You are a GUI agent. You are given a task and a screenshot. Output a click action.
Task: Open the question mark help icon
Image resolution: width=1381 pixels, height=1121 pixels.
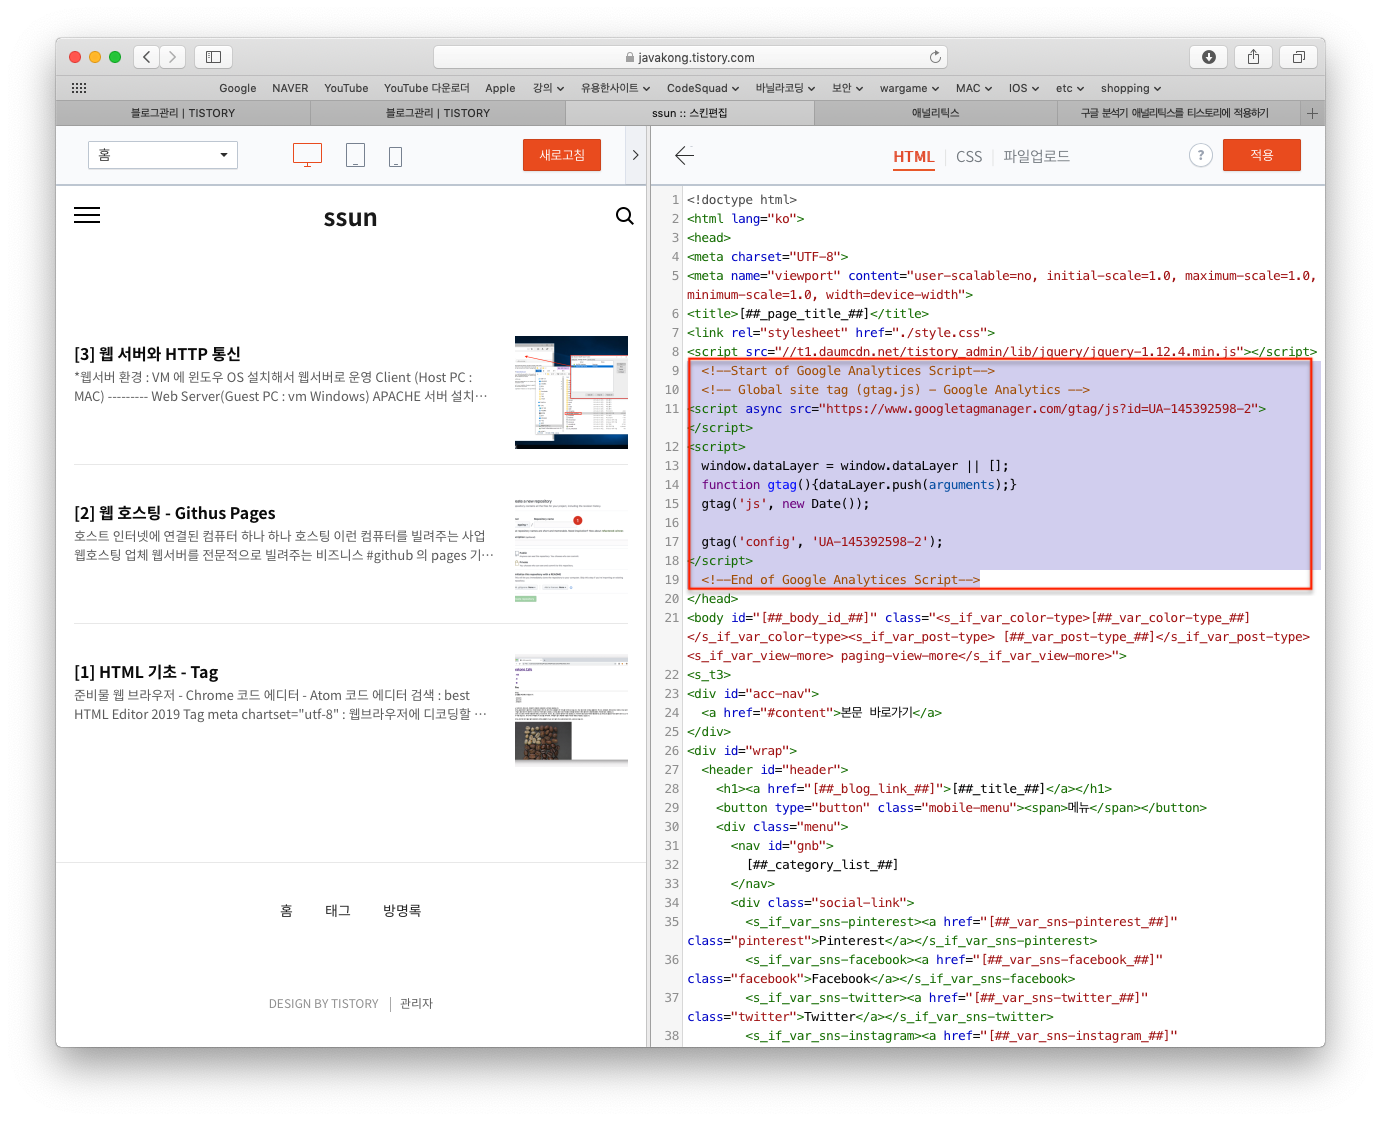(1200, 155)
